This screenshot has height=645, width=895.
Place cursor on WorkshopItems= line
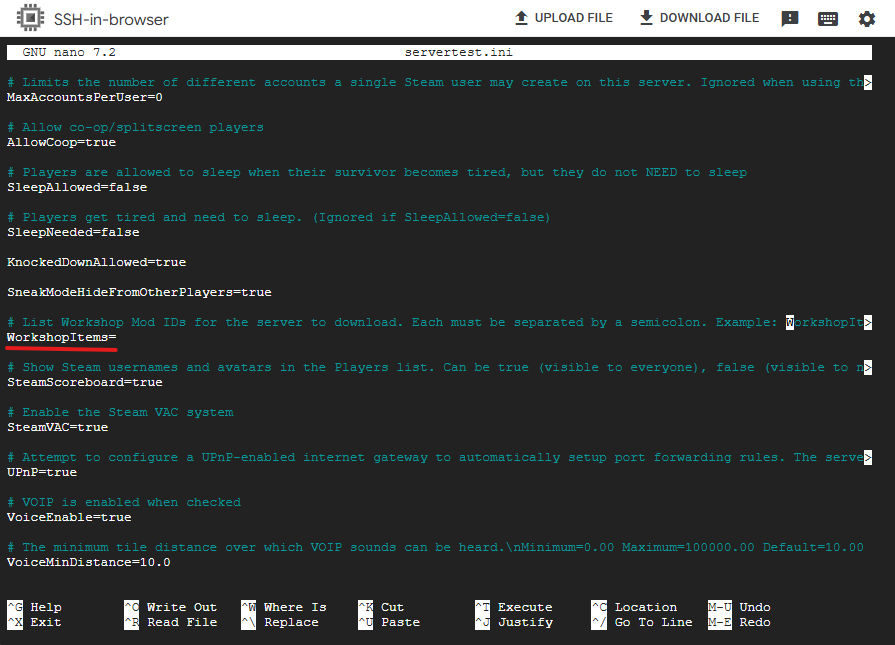[x=61, y=338]
